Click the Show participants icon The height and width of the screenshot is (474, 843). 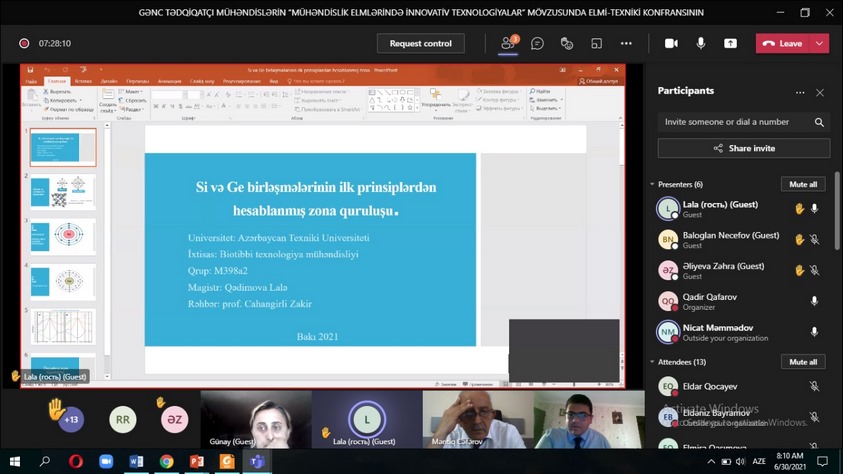(x=509, y=44)
